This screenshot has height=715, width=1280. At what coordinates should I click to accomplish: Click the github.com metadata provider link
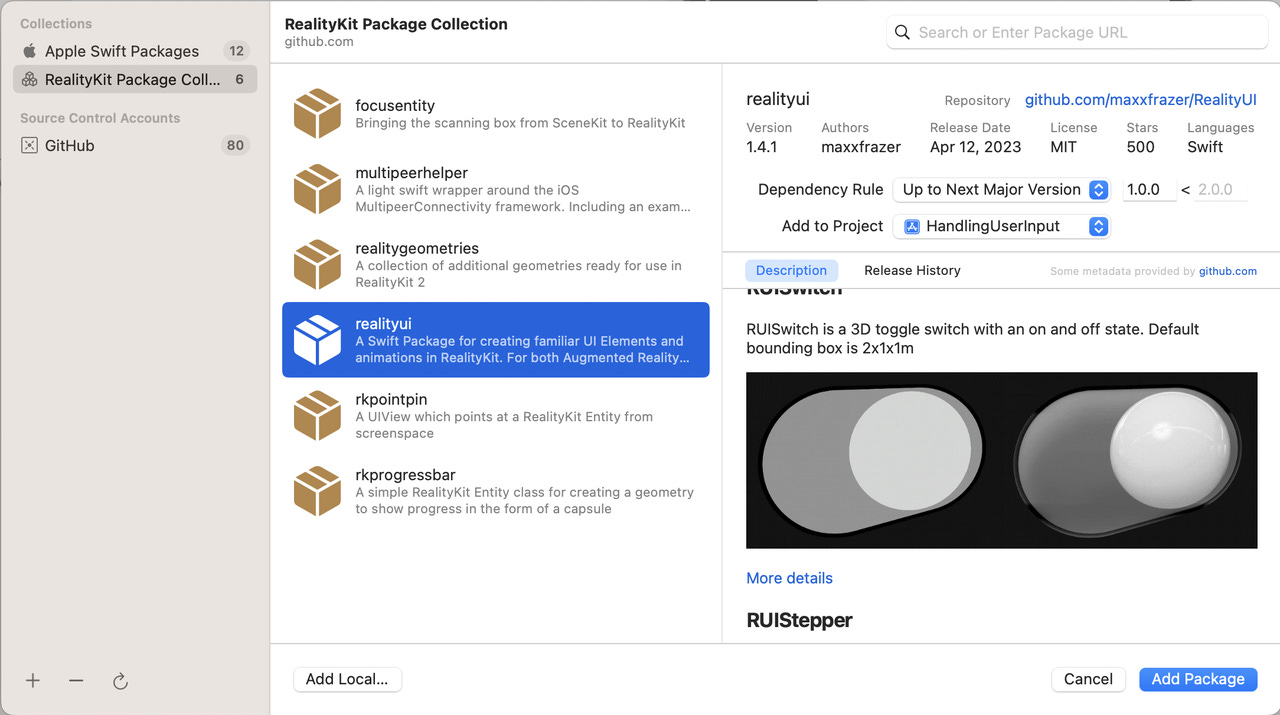click(1228, 271)
